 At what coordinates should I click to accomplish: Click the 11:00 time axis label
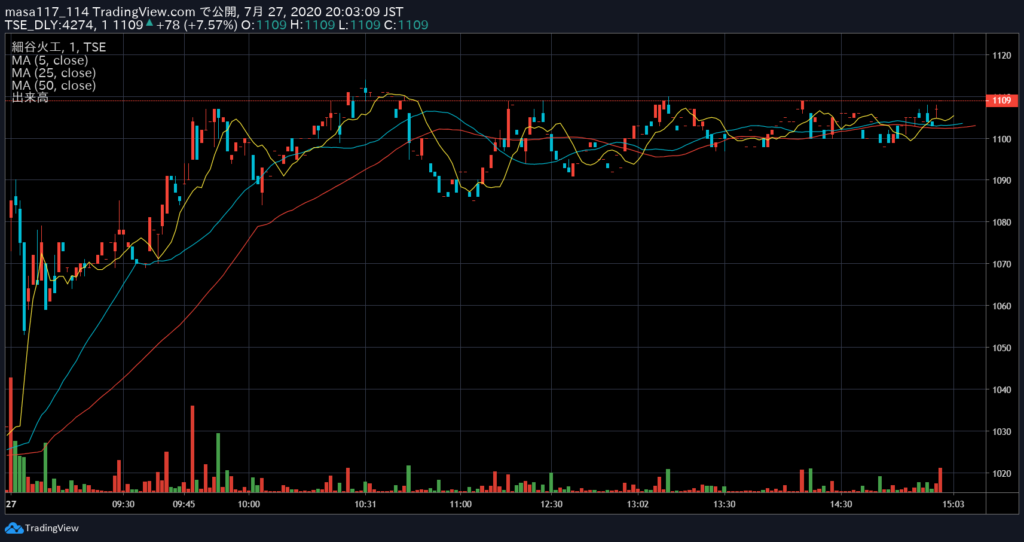click(460, 504)
